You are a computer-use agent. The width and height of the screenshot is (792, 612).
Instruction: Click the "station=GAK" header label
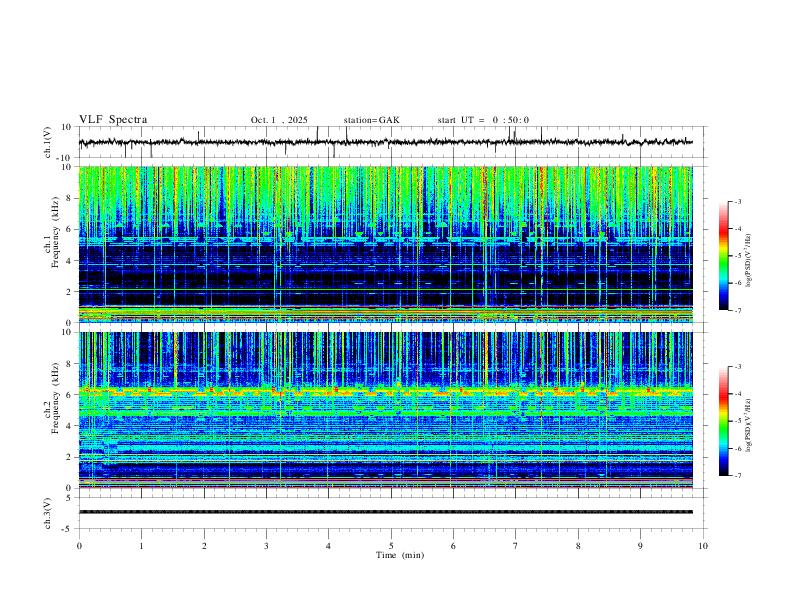coord(371,120)
